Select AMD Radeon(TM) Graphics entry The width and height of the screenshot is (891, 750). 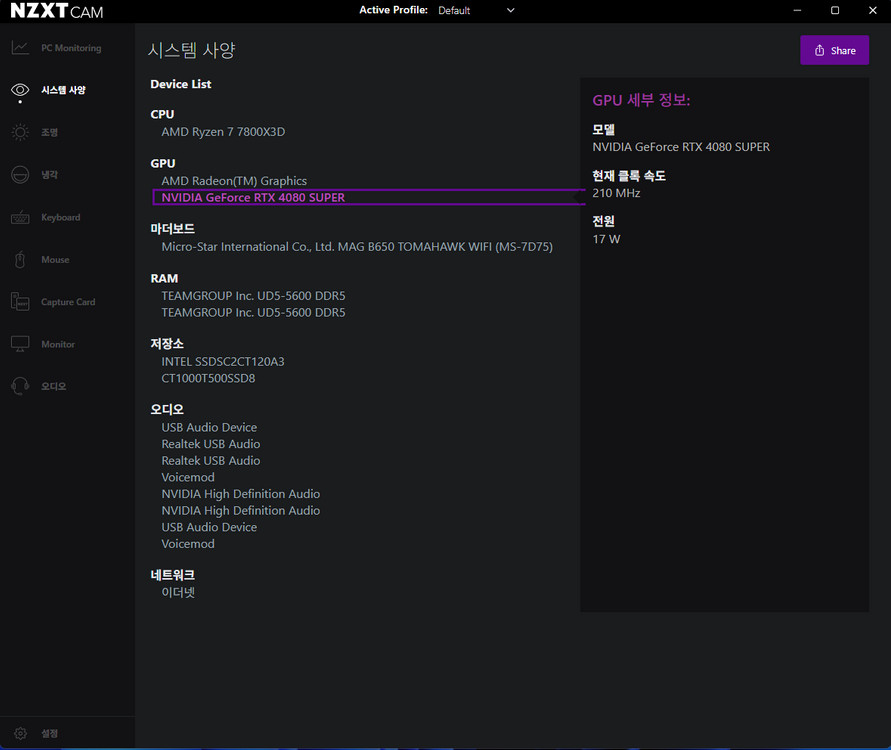click(234, 181)
